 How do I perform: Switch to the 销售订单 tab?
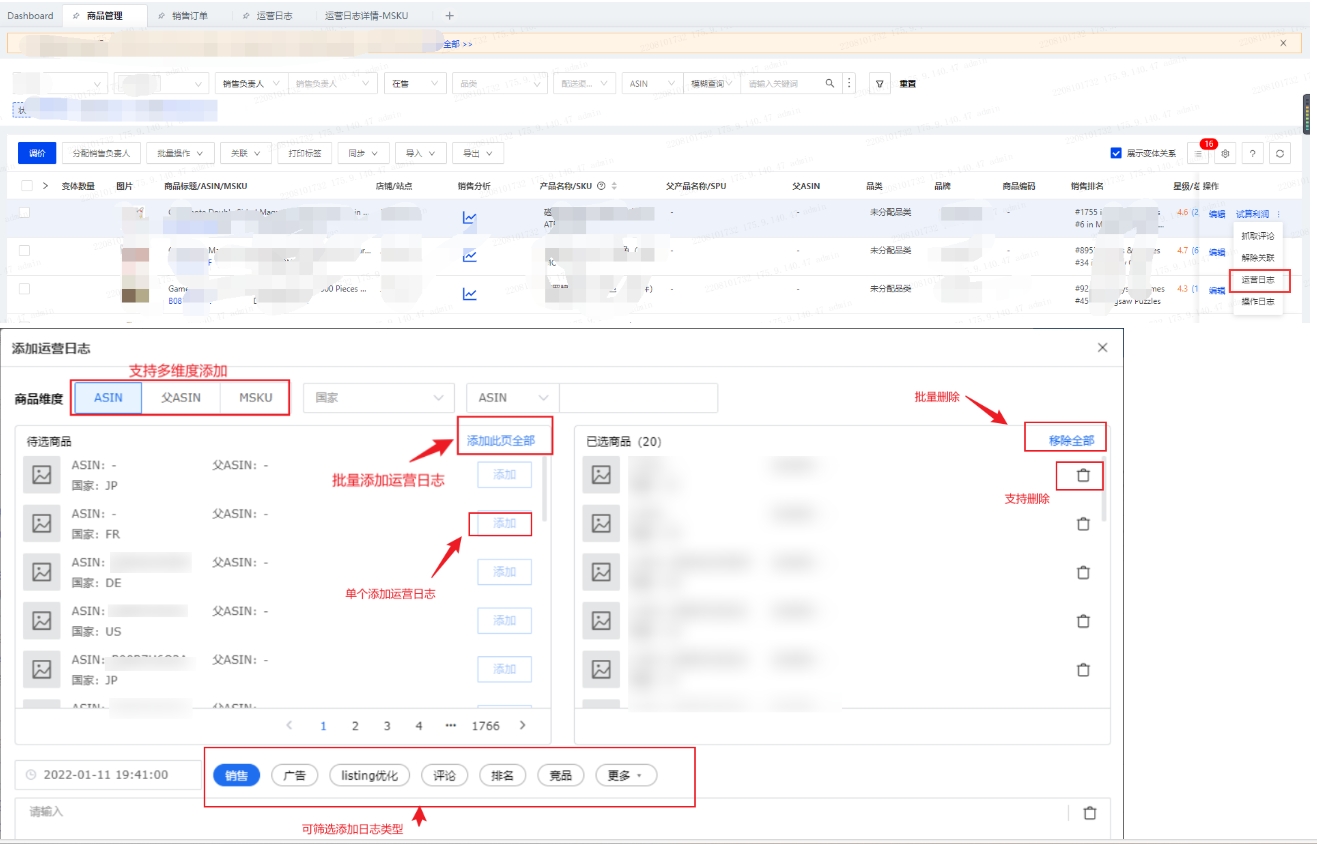point(189,15)
